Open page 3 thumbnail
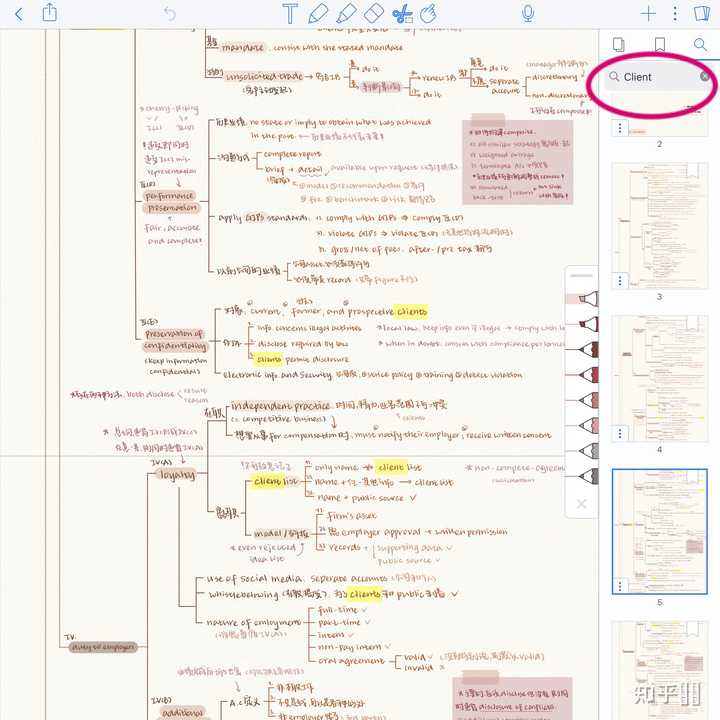This screenshot has width=720, height=720. 659,225
